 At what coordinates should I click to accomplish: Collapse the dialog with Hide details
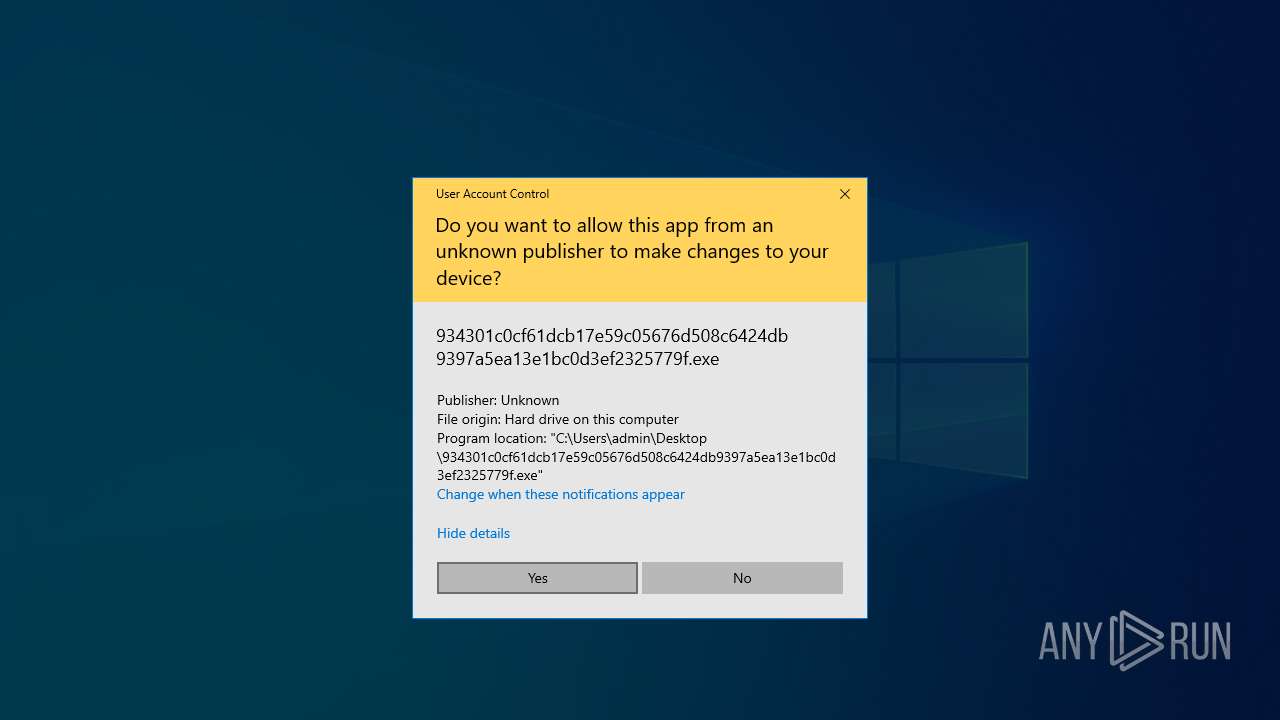coord(473,533)
